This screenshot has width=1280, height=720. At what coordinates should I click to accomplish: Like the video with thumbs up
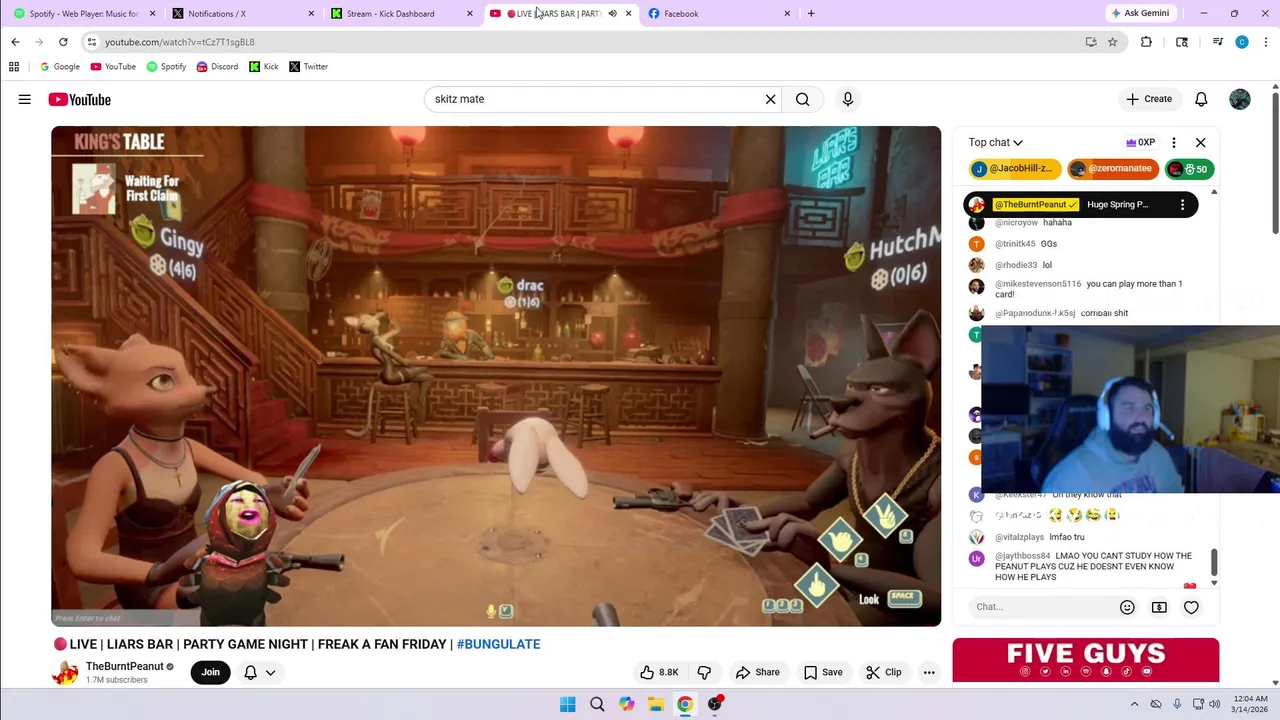pos(659,672)
